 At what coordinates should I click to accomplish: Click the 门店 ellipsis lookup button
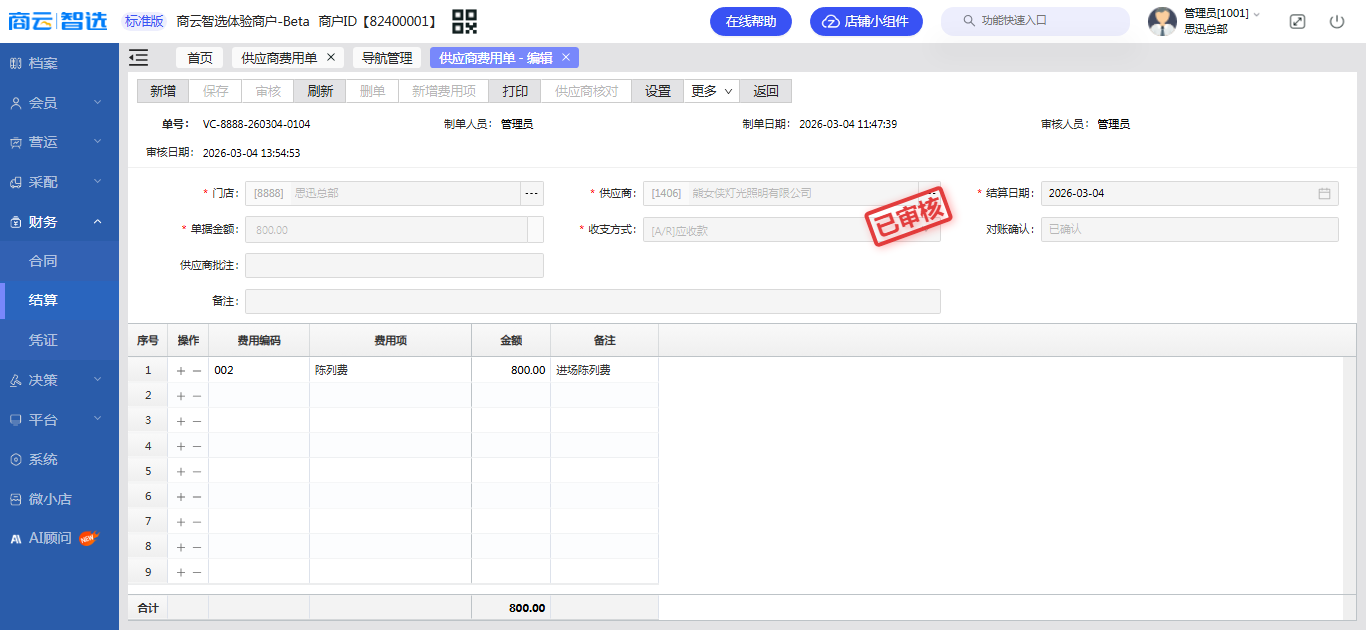(x=532, y=193)
